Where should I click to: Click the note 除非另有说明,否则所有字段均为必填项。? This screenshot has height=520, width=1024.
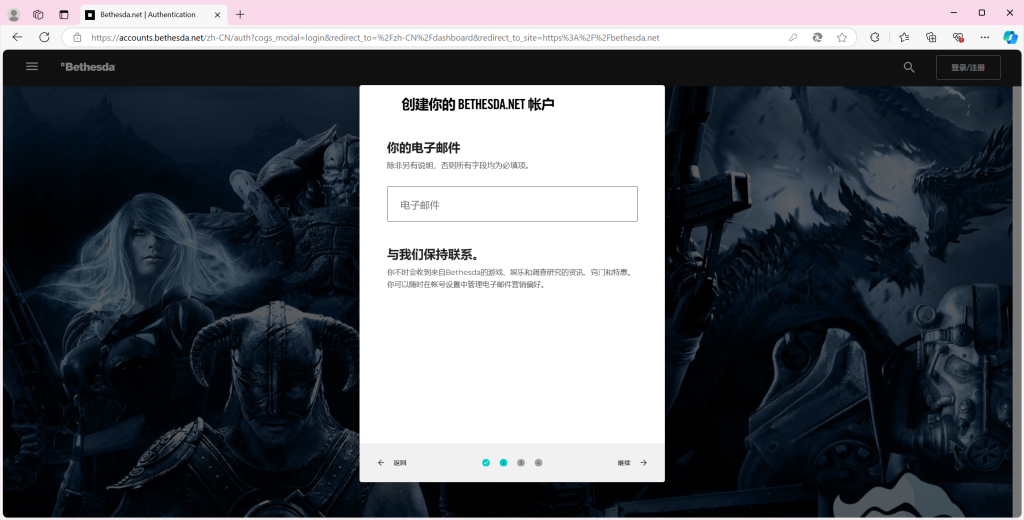pyautogui.click(x=458, y=166)
